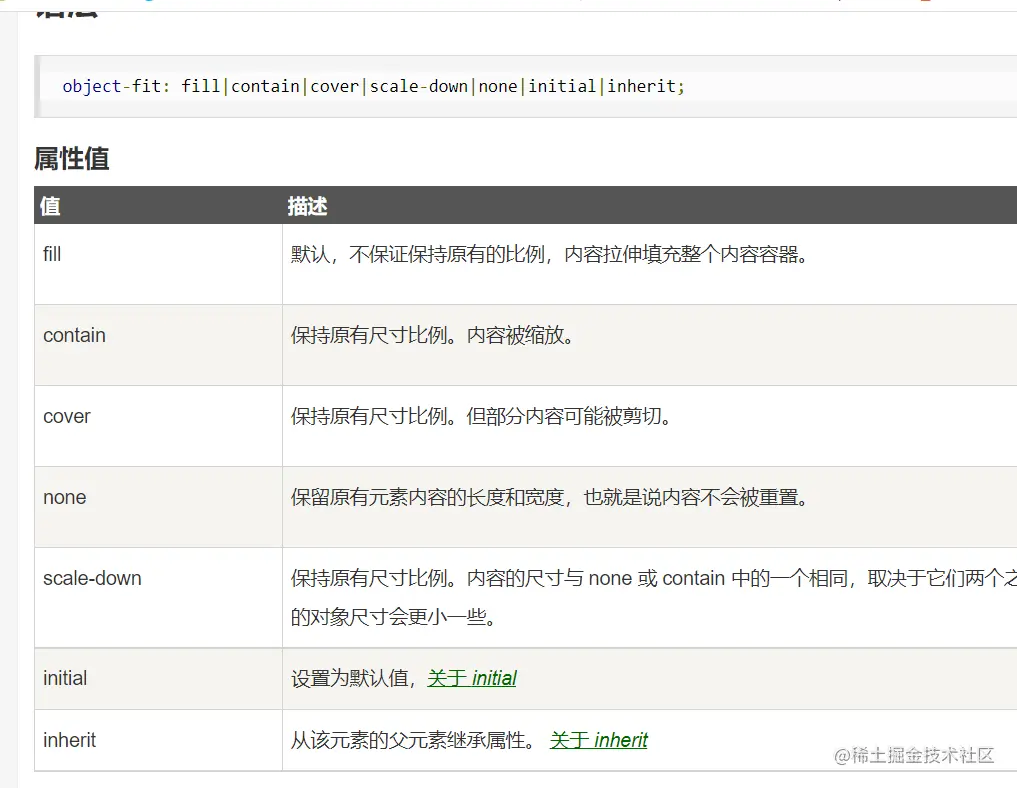
Task: Click the none value cell
Action: coord(158,507)
